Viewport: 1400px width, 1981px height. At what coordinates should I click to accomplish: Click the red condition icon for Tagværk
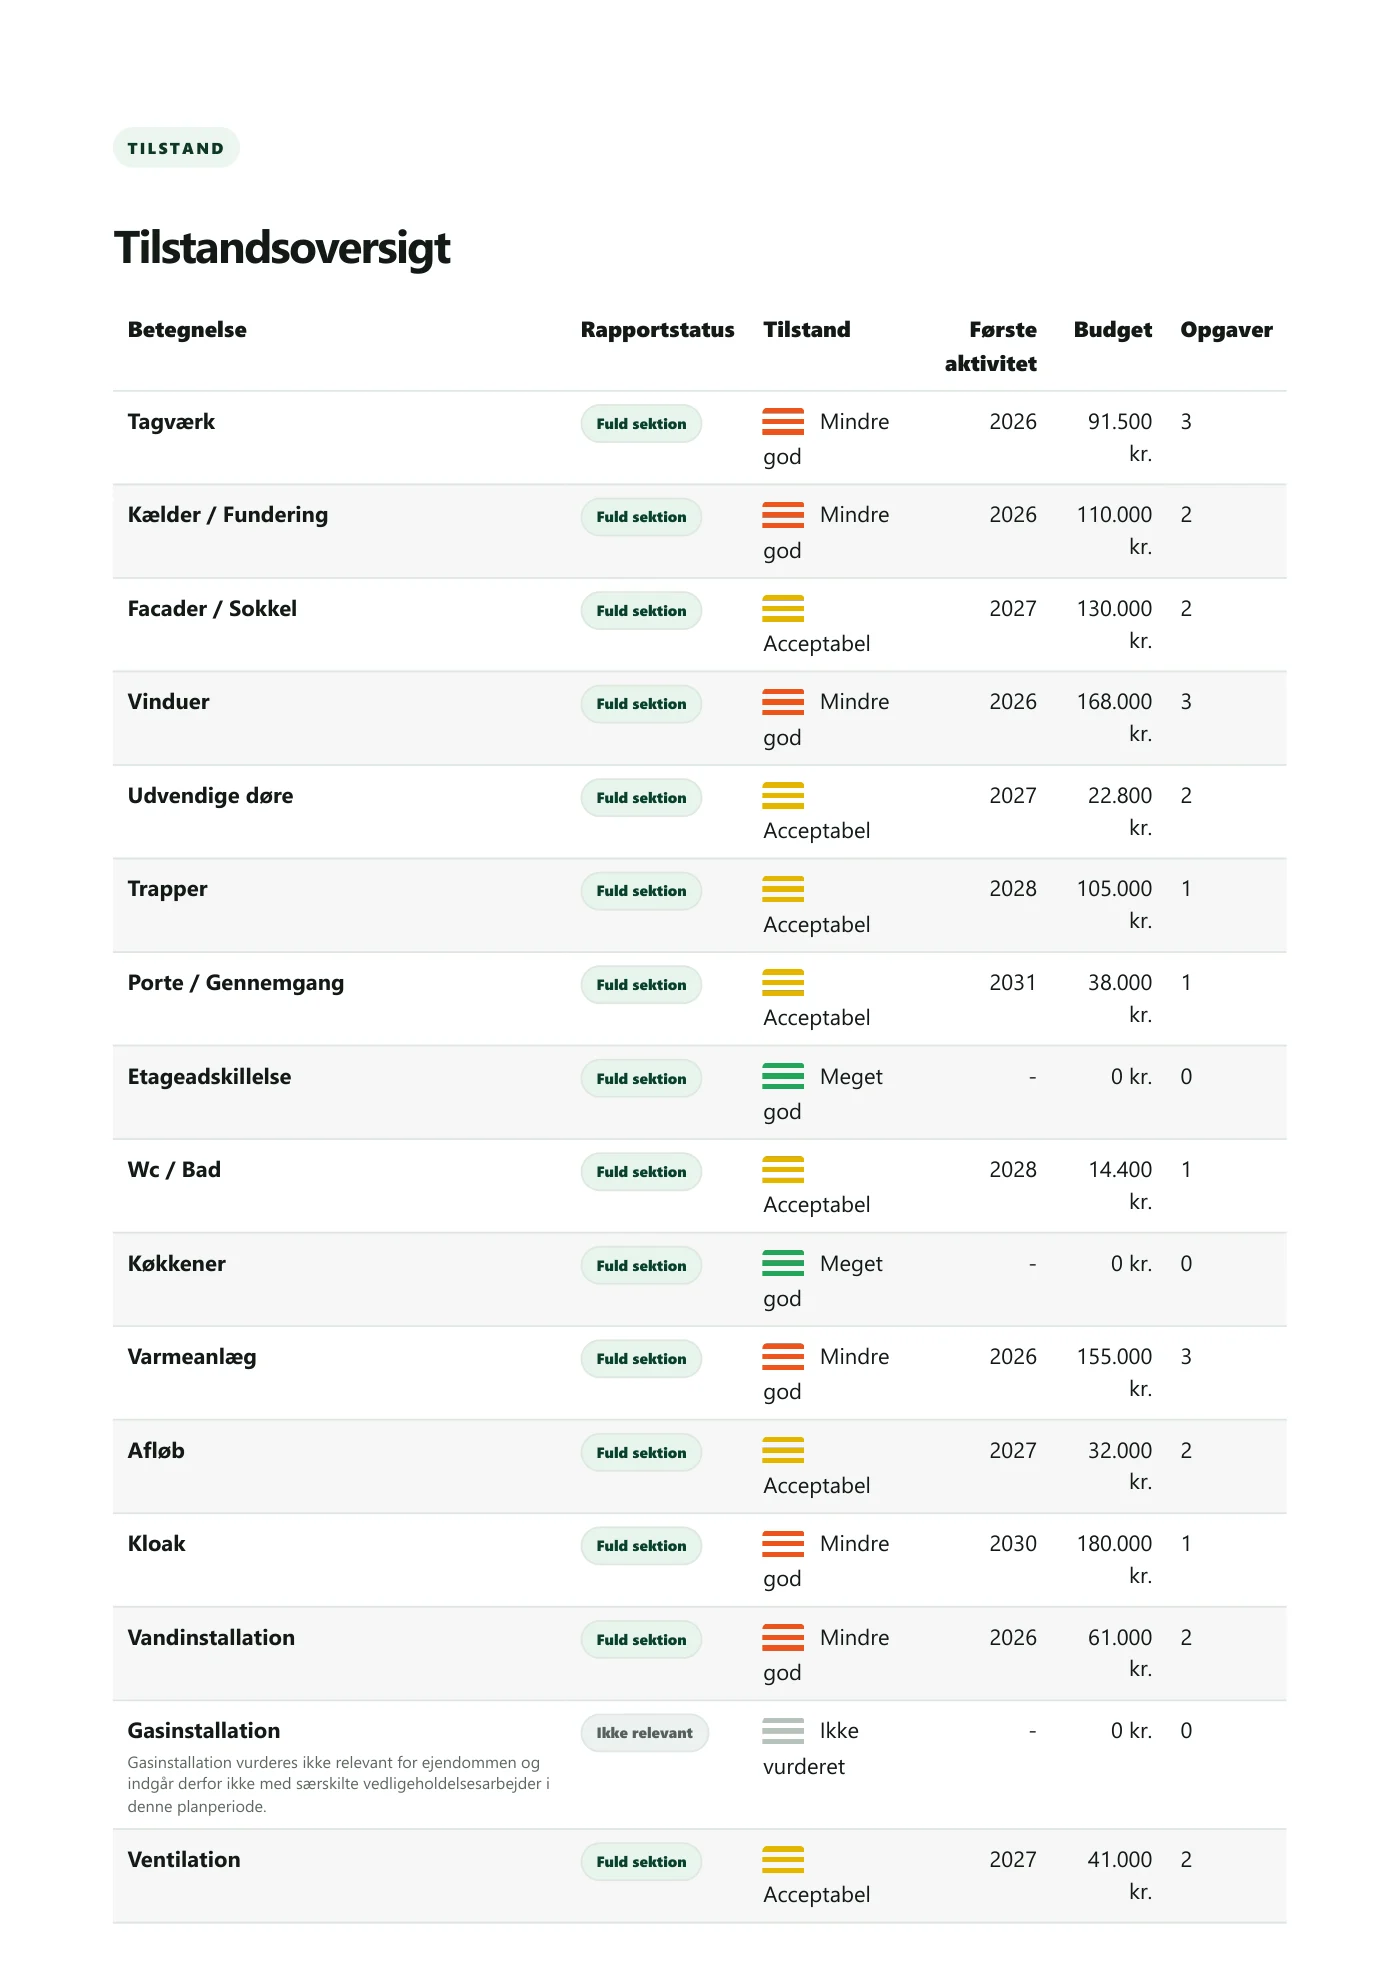click(783, 421)
